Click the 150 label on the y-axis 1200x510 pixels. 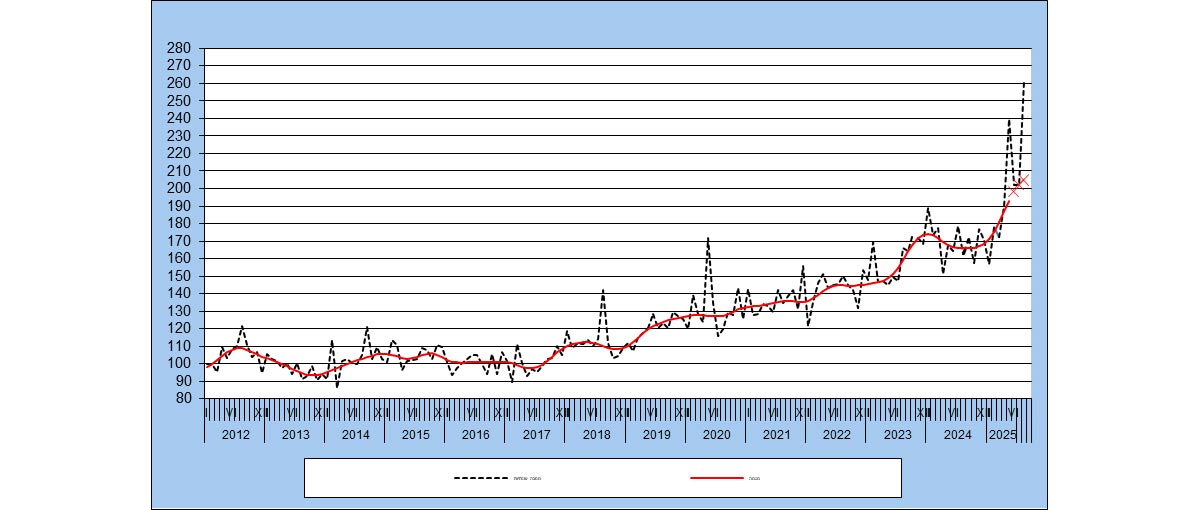point(179,276)
